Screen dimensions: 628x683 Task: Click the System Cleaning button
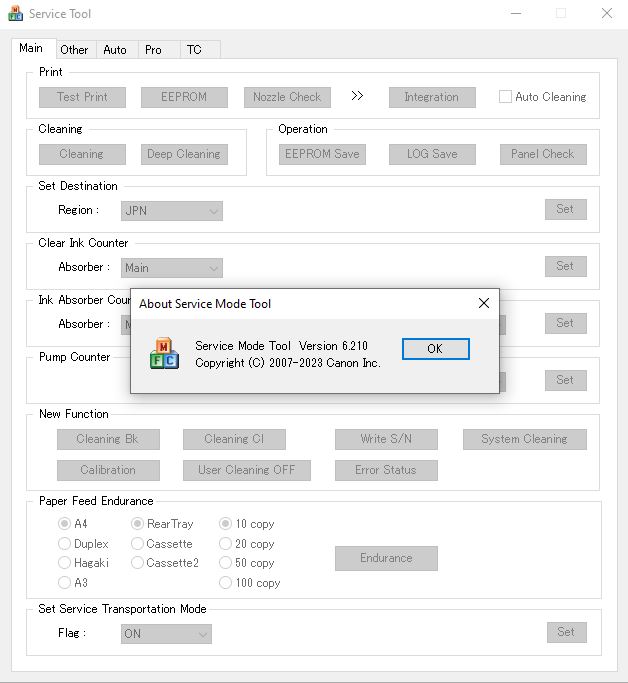(524, 439)
